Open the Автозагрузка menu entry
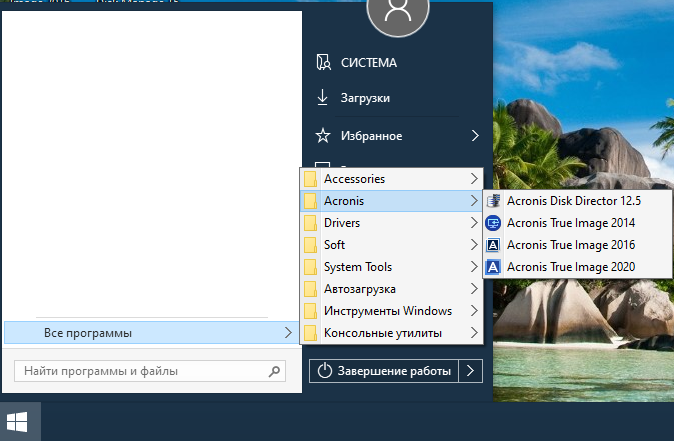Image resolution: width=674 pixels, height=441 pixels. (392, 289)
